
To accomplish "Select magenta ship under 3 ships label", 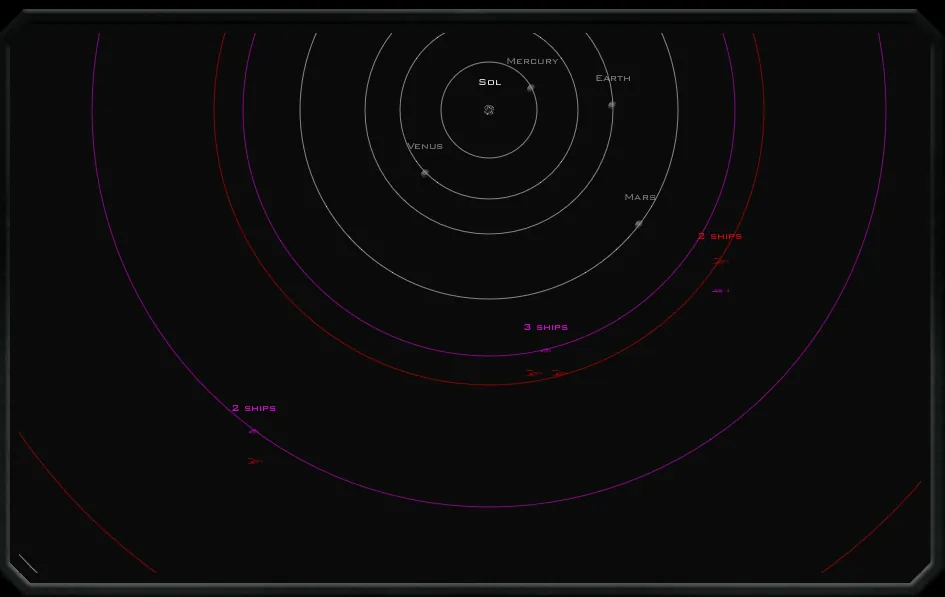I will point(546,350).
